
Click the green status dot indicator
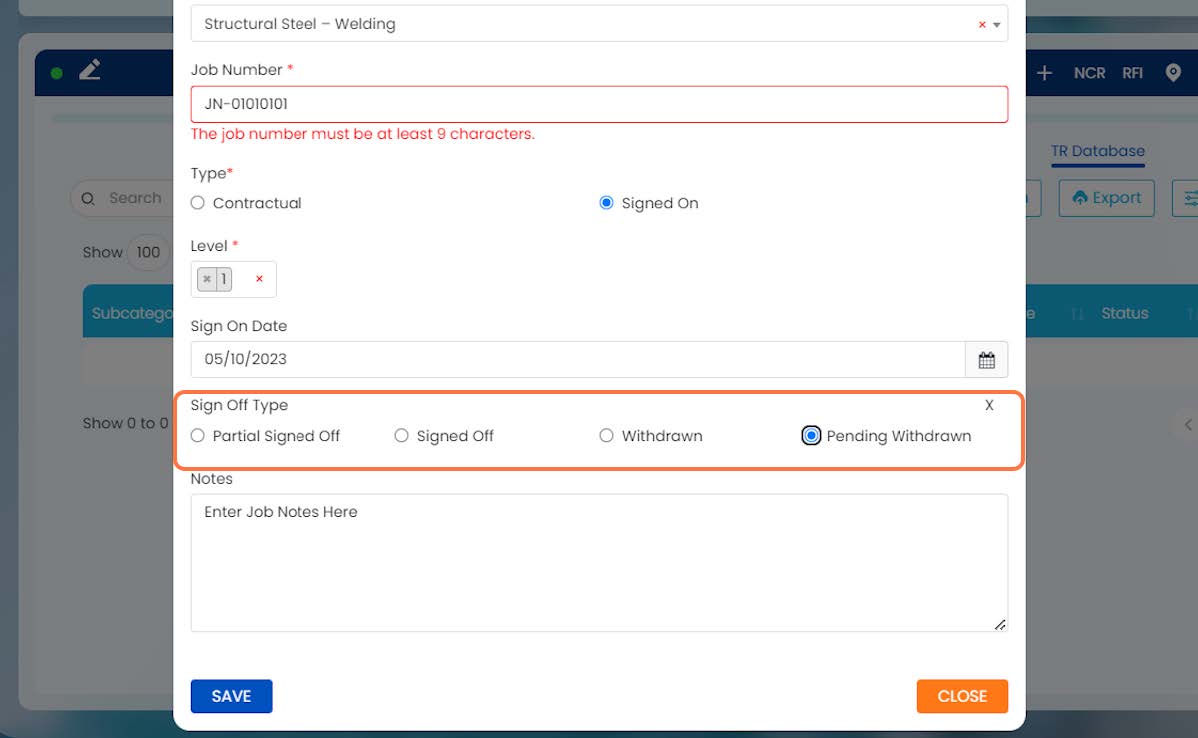pyautogui.click(x=57, y=73)
